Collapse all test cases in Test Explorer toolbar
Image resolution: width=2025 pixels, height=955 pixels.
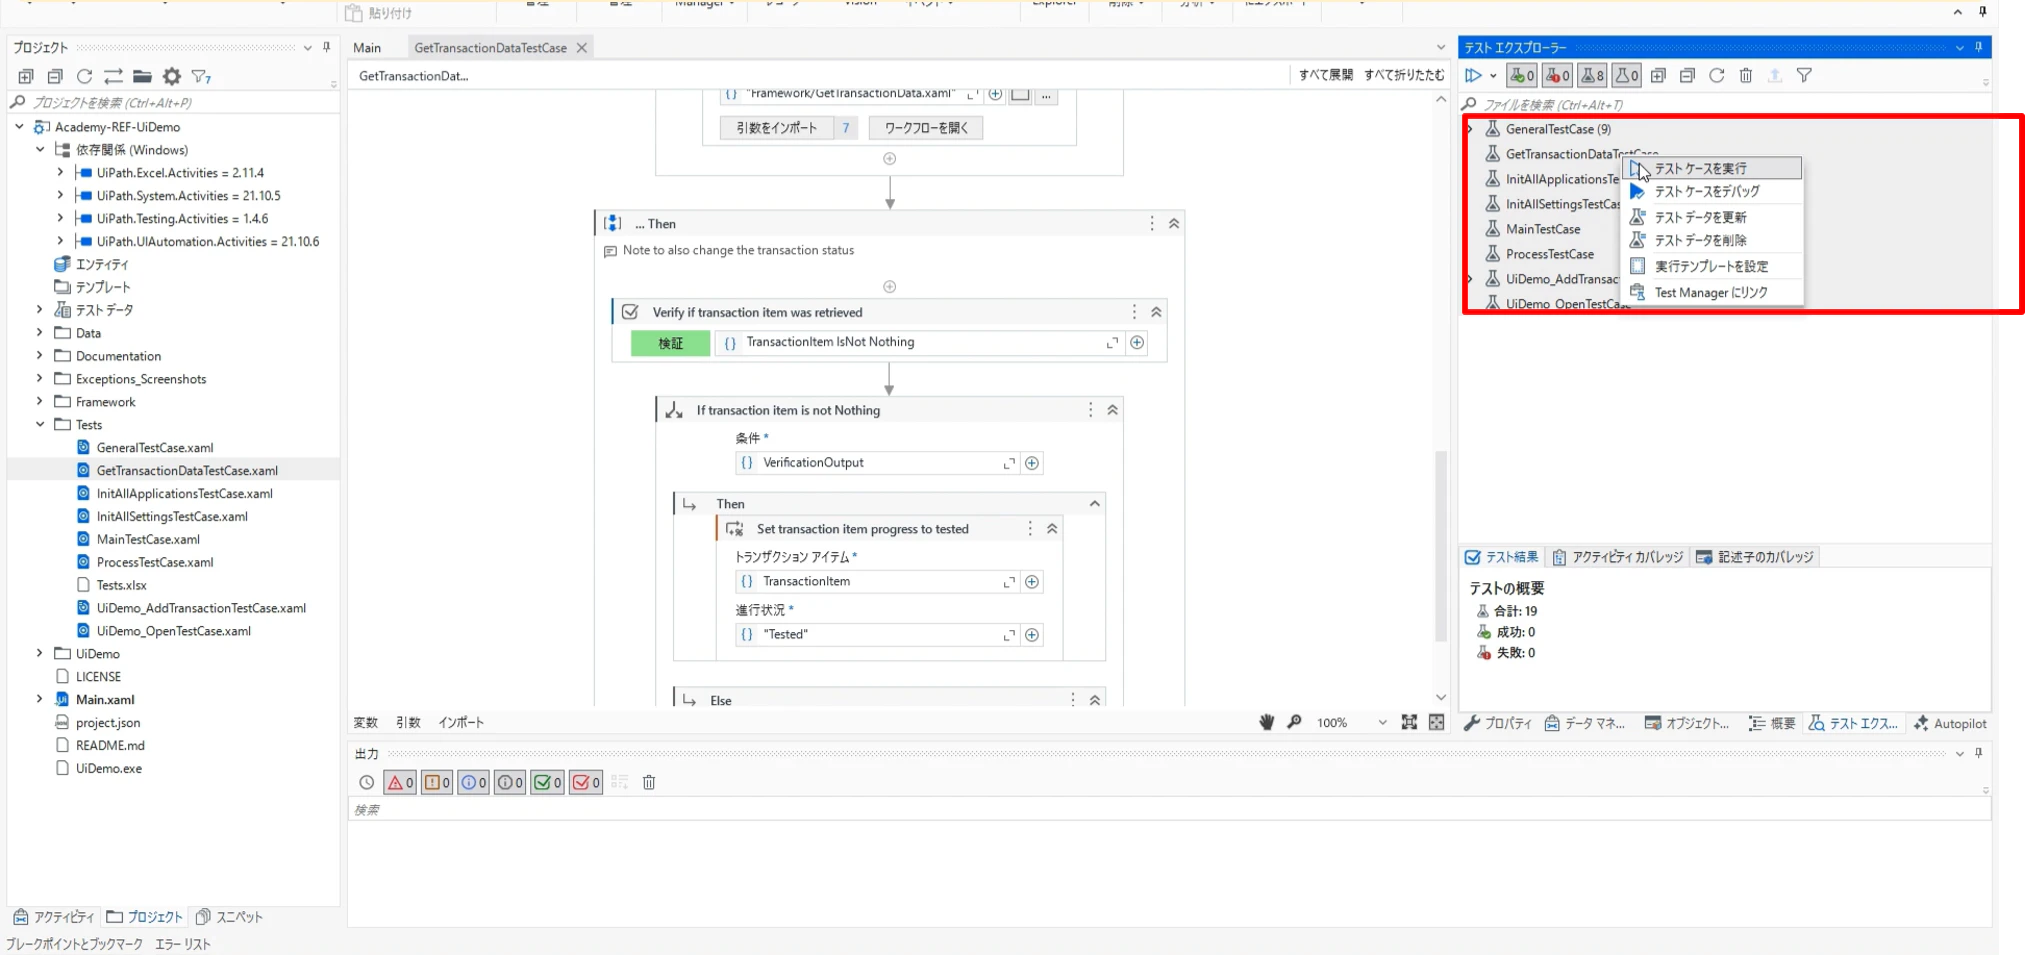(x=1687, y=75)
